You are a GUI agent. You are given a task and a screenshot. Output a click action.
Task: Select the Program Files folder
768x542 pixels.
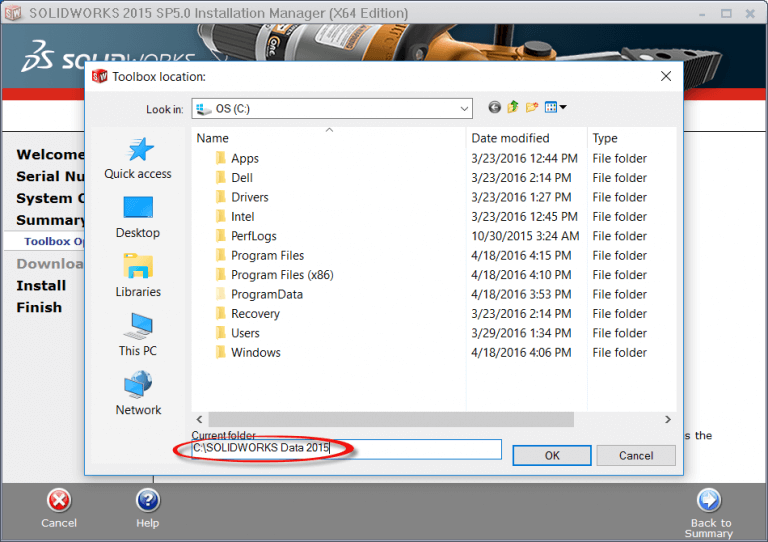(267, 255)
